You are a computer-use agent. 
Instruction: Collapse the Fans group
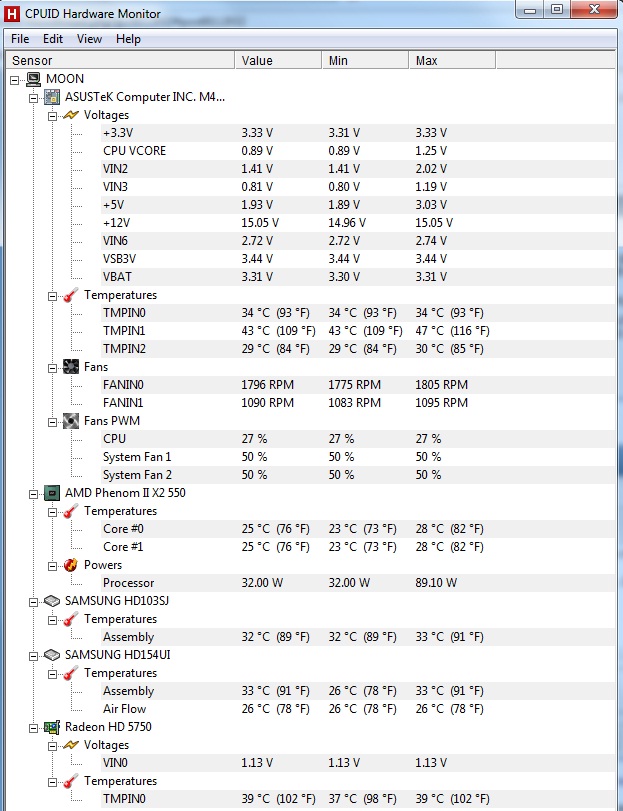pyautogui.click(x=52, y=368)
